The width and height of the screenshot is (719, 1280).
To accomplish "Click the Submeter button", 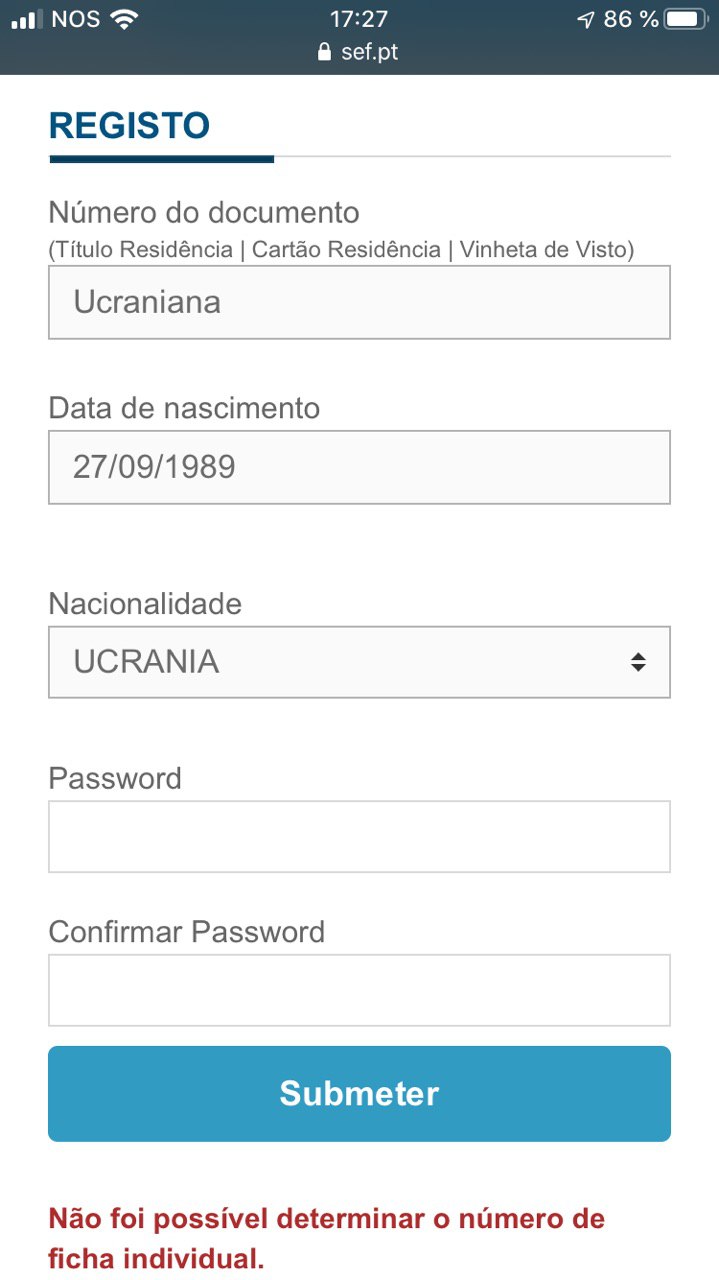I will click(x=359, y=1094).
